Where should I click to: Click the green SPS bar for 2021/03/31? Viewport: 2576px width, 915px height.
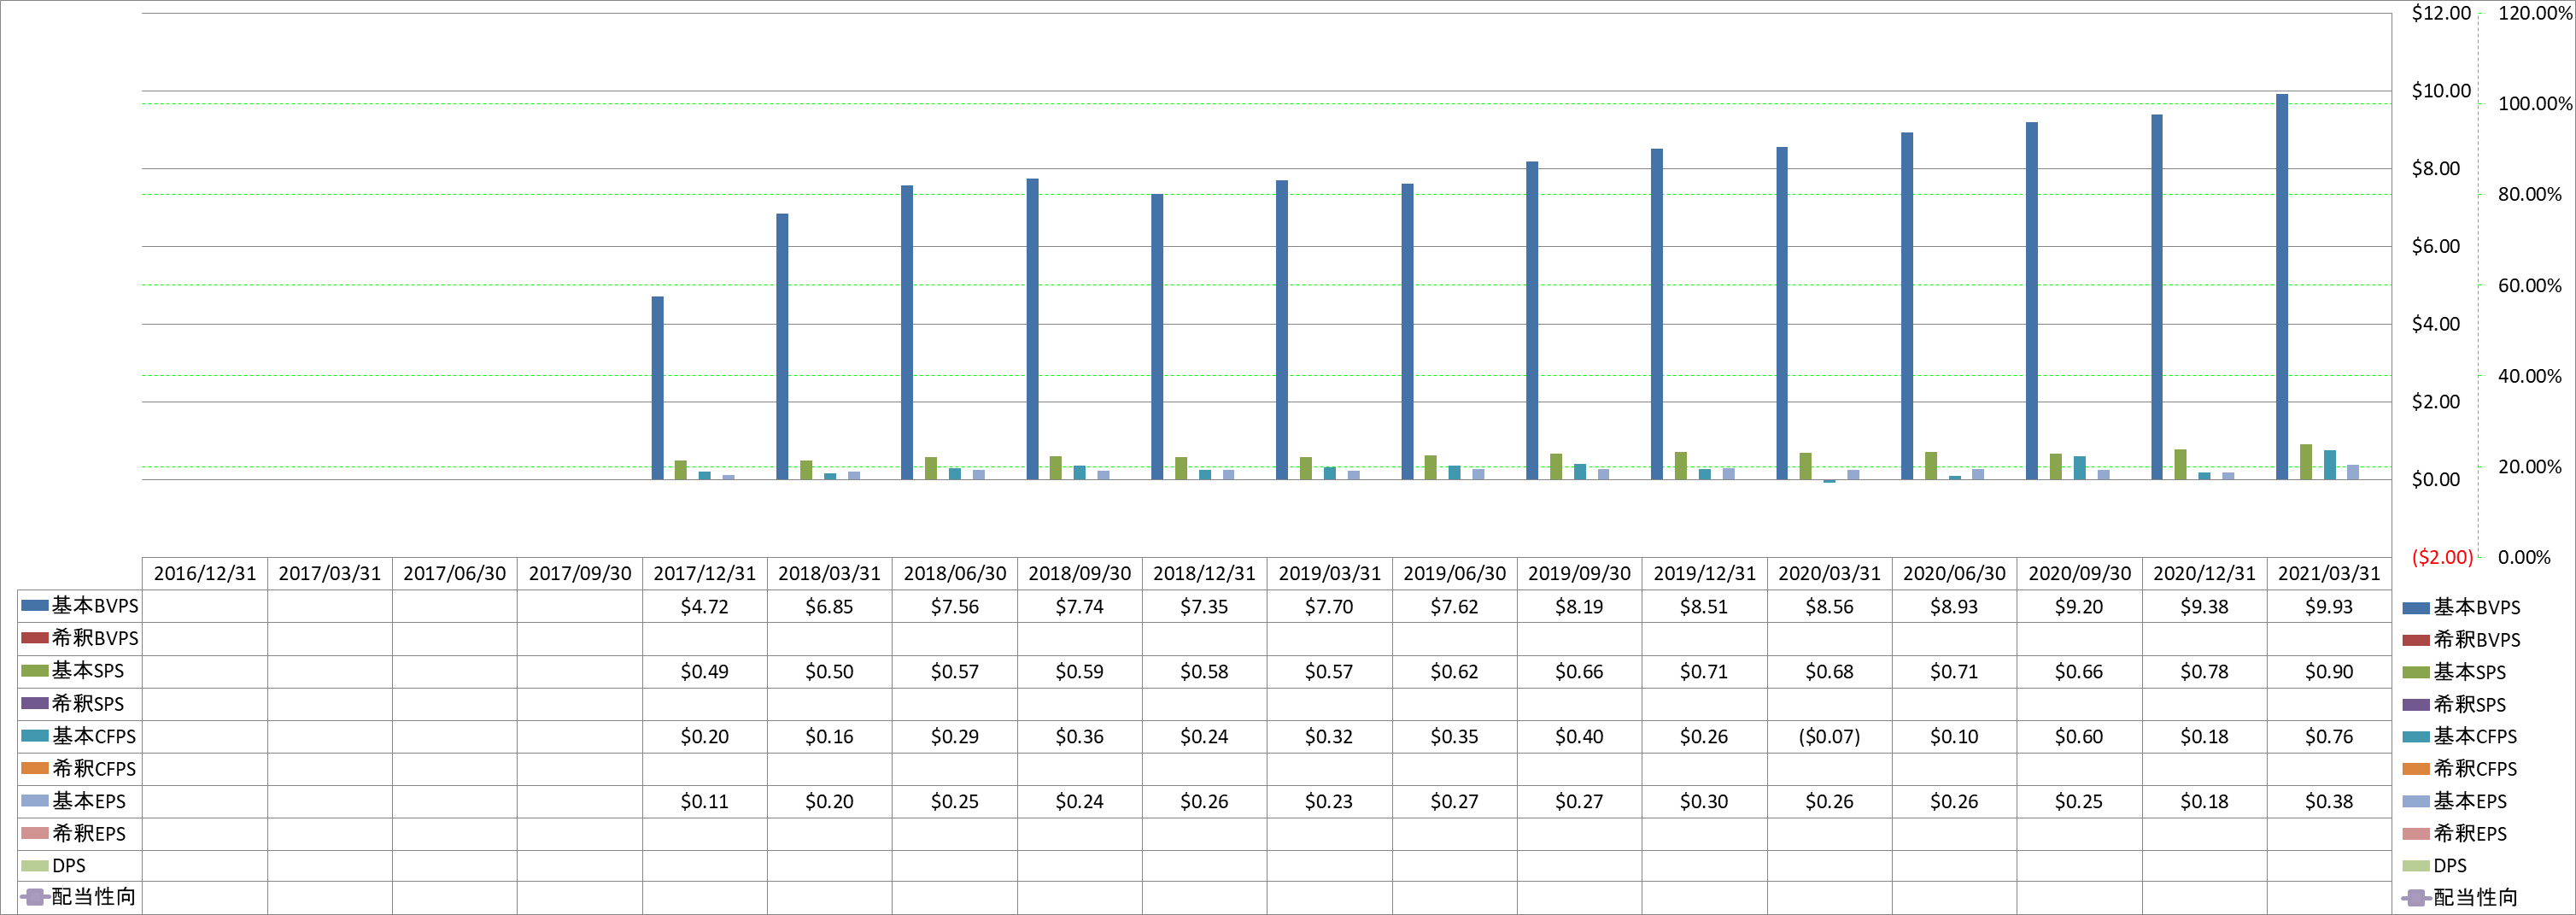(2306, 462)
